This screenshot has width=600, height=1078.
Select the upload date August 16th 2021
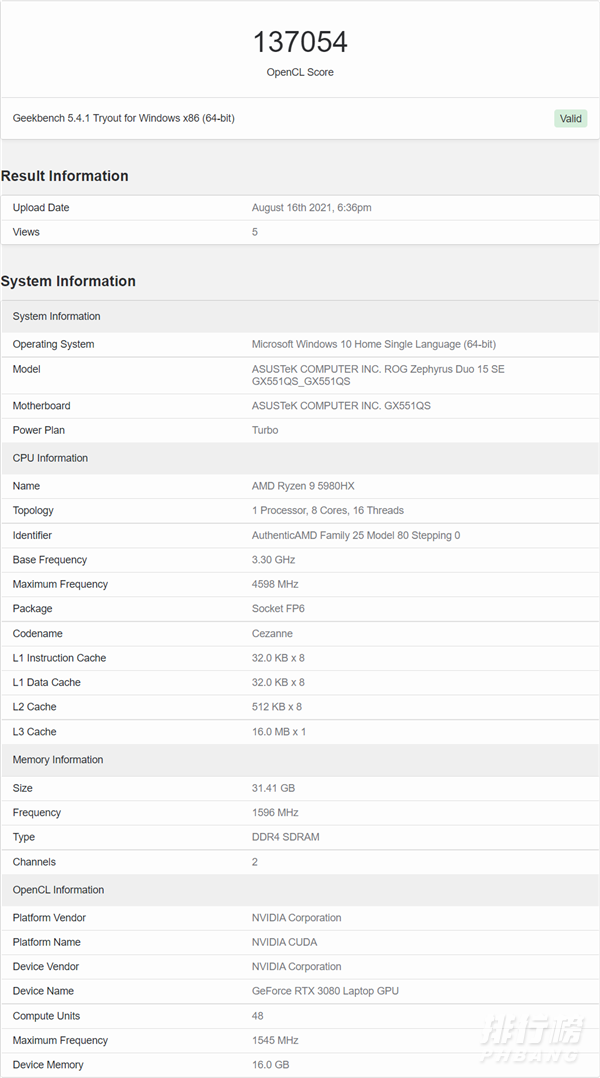(311, 208)
